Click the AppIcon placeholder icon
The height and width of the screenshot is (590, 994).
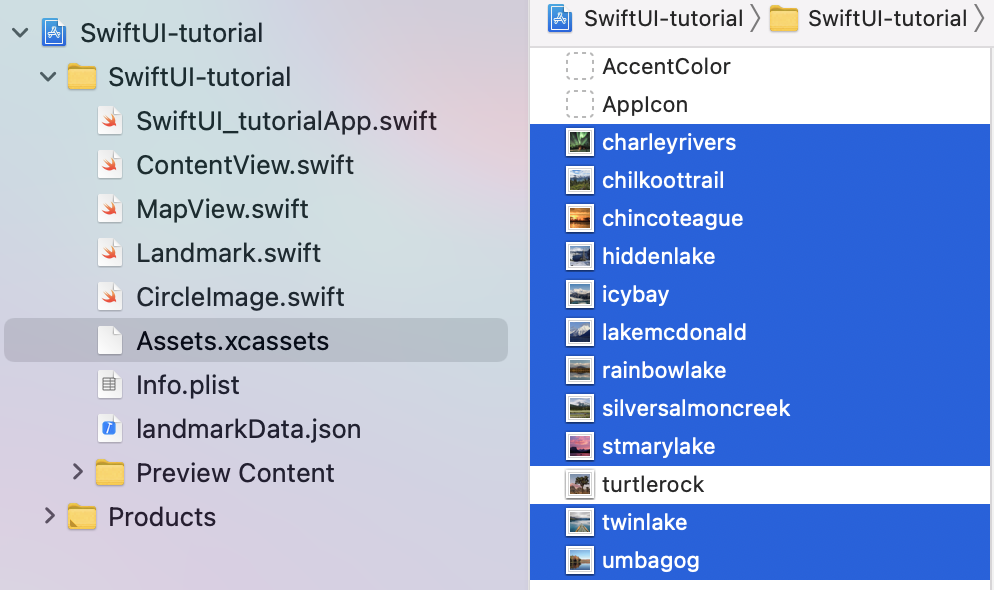pos(579,104)
